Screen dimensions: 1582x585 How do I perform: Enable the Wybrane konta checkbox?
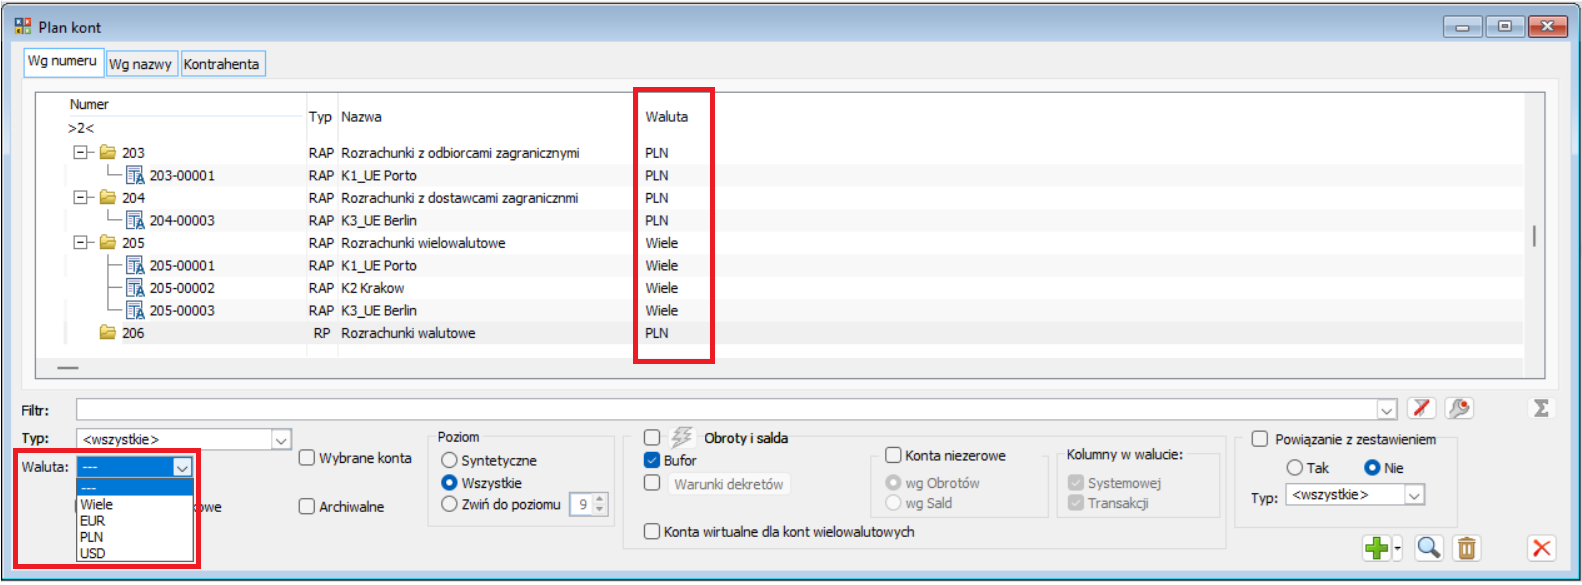click(307, 458)
